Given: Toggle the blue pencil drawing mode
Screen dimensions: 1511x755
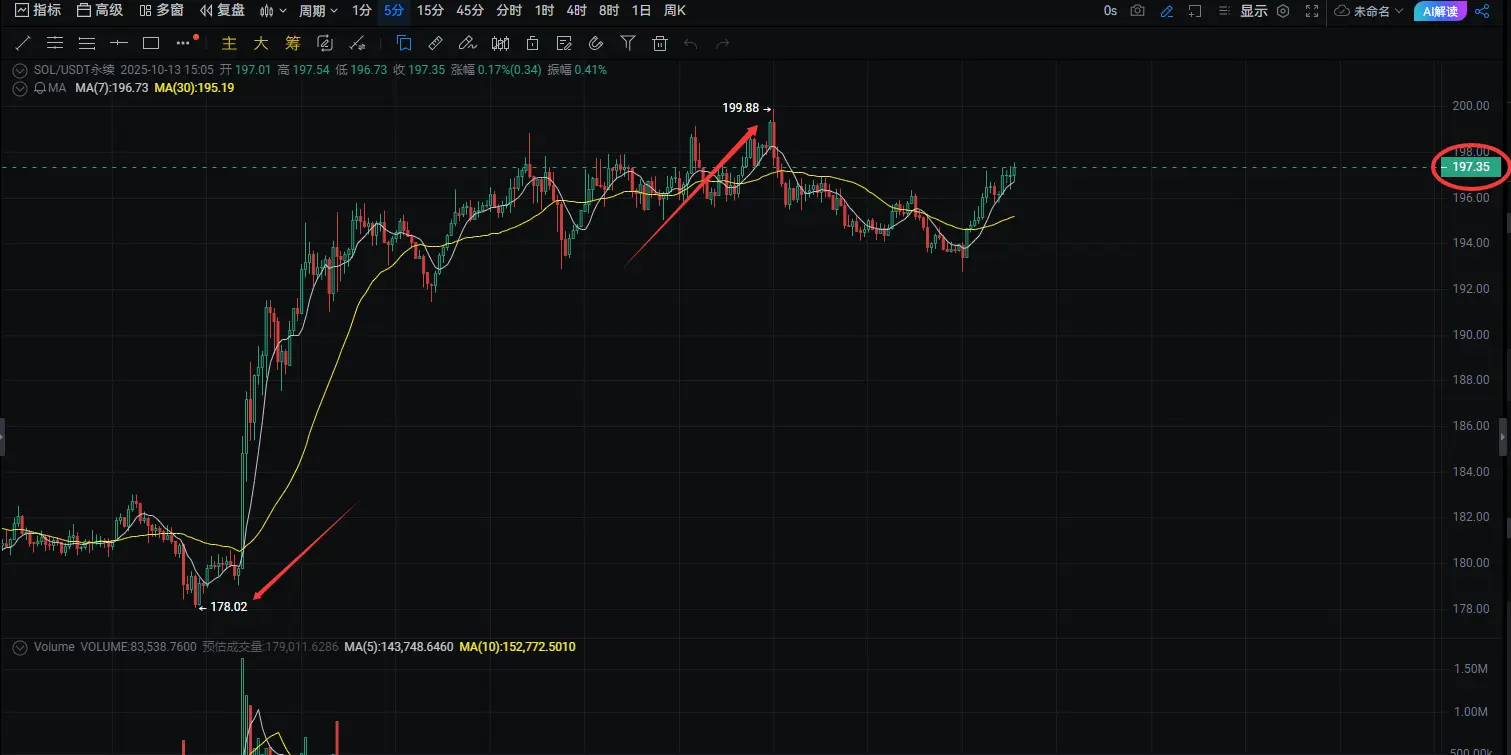Looking at the screenshot, I should pos(1166,11).
